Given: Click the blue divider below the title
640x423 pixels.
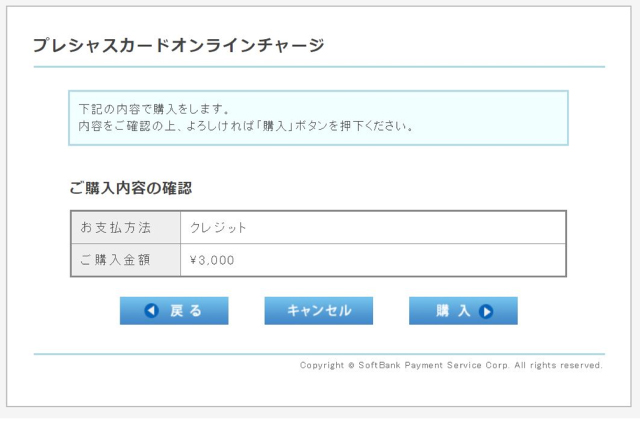Looking at the screenshot, I should tap(319, 67).
